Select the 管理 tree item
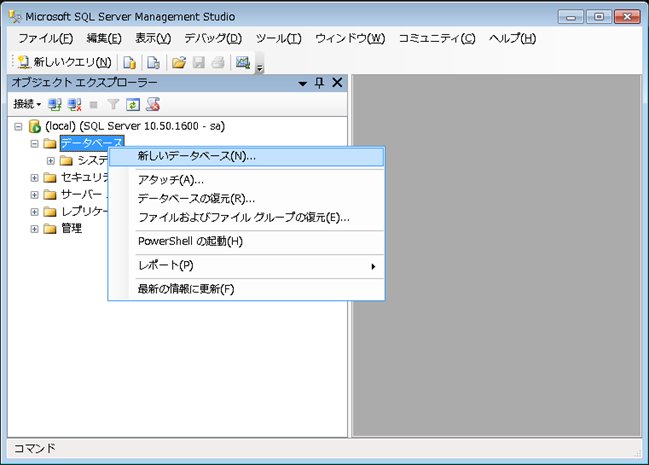The width and height of the screenshot is (649, 465). point(72,228)
